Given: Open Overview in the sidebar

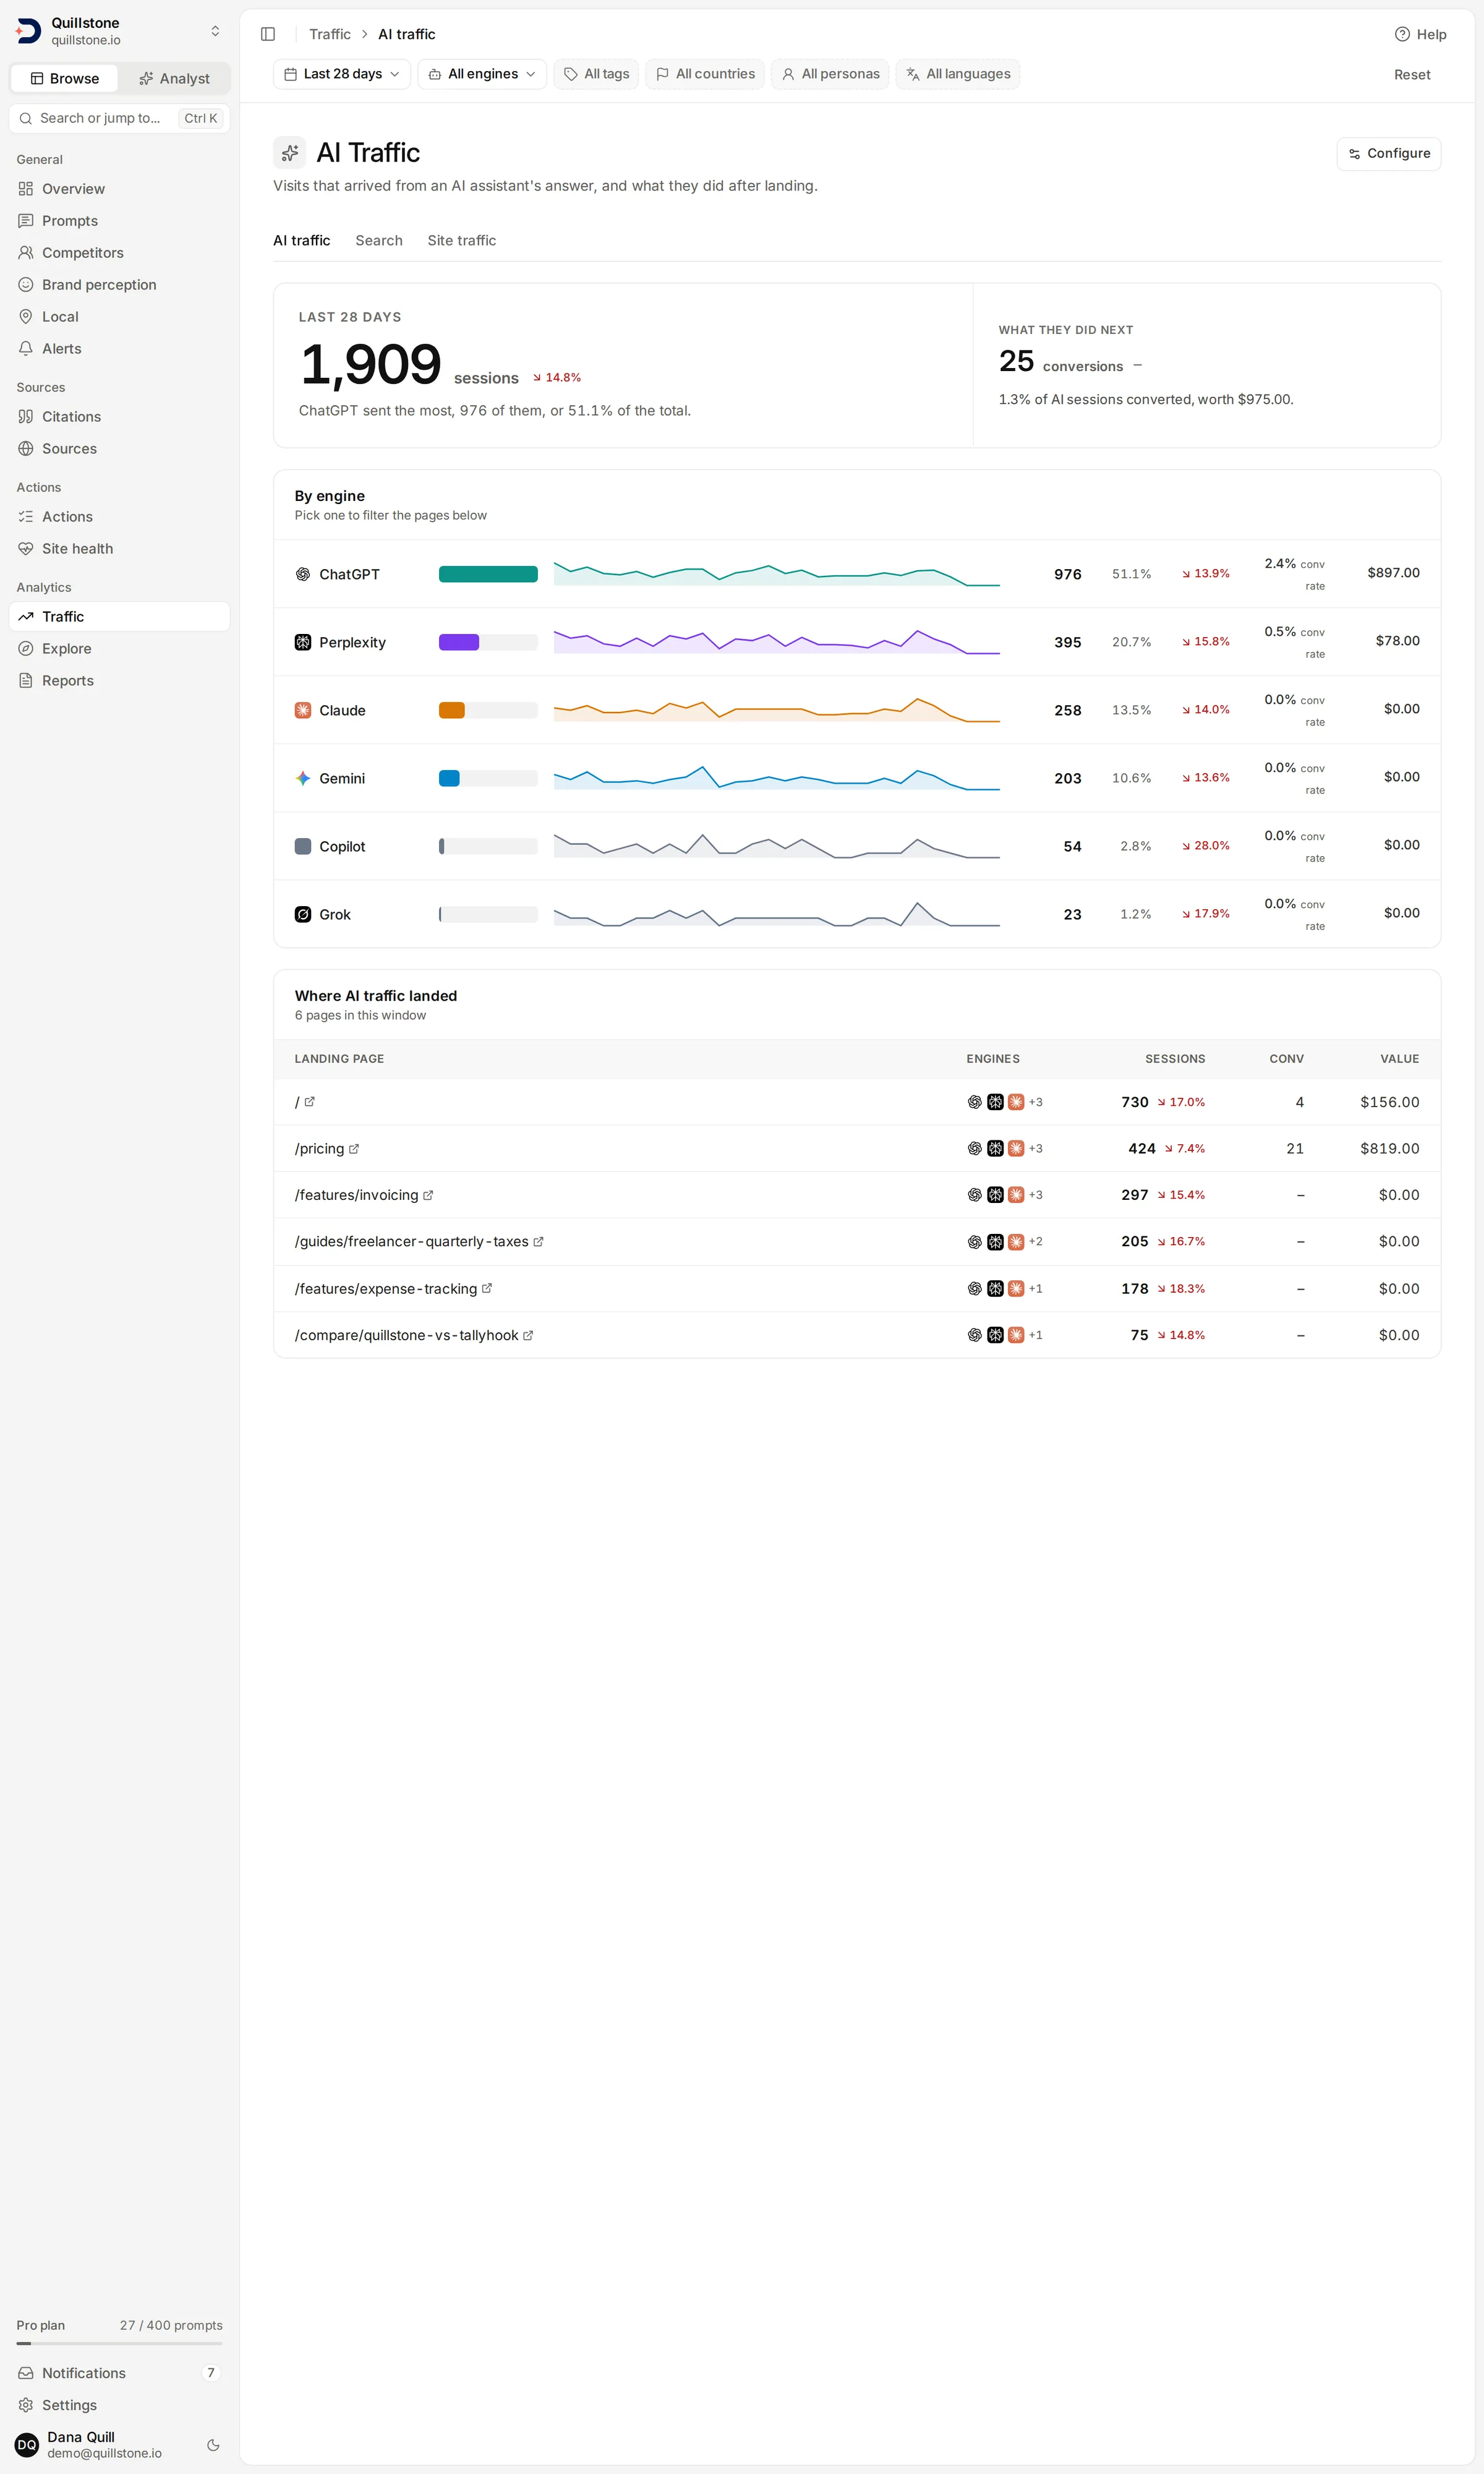Looking at the screenshot, I should click(x=119, y=189).
